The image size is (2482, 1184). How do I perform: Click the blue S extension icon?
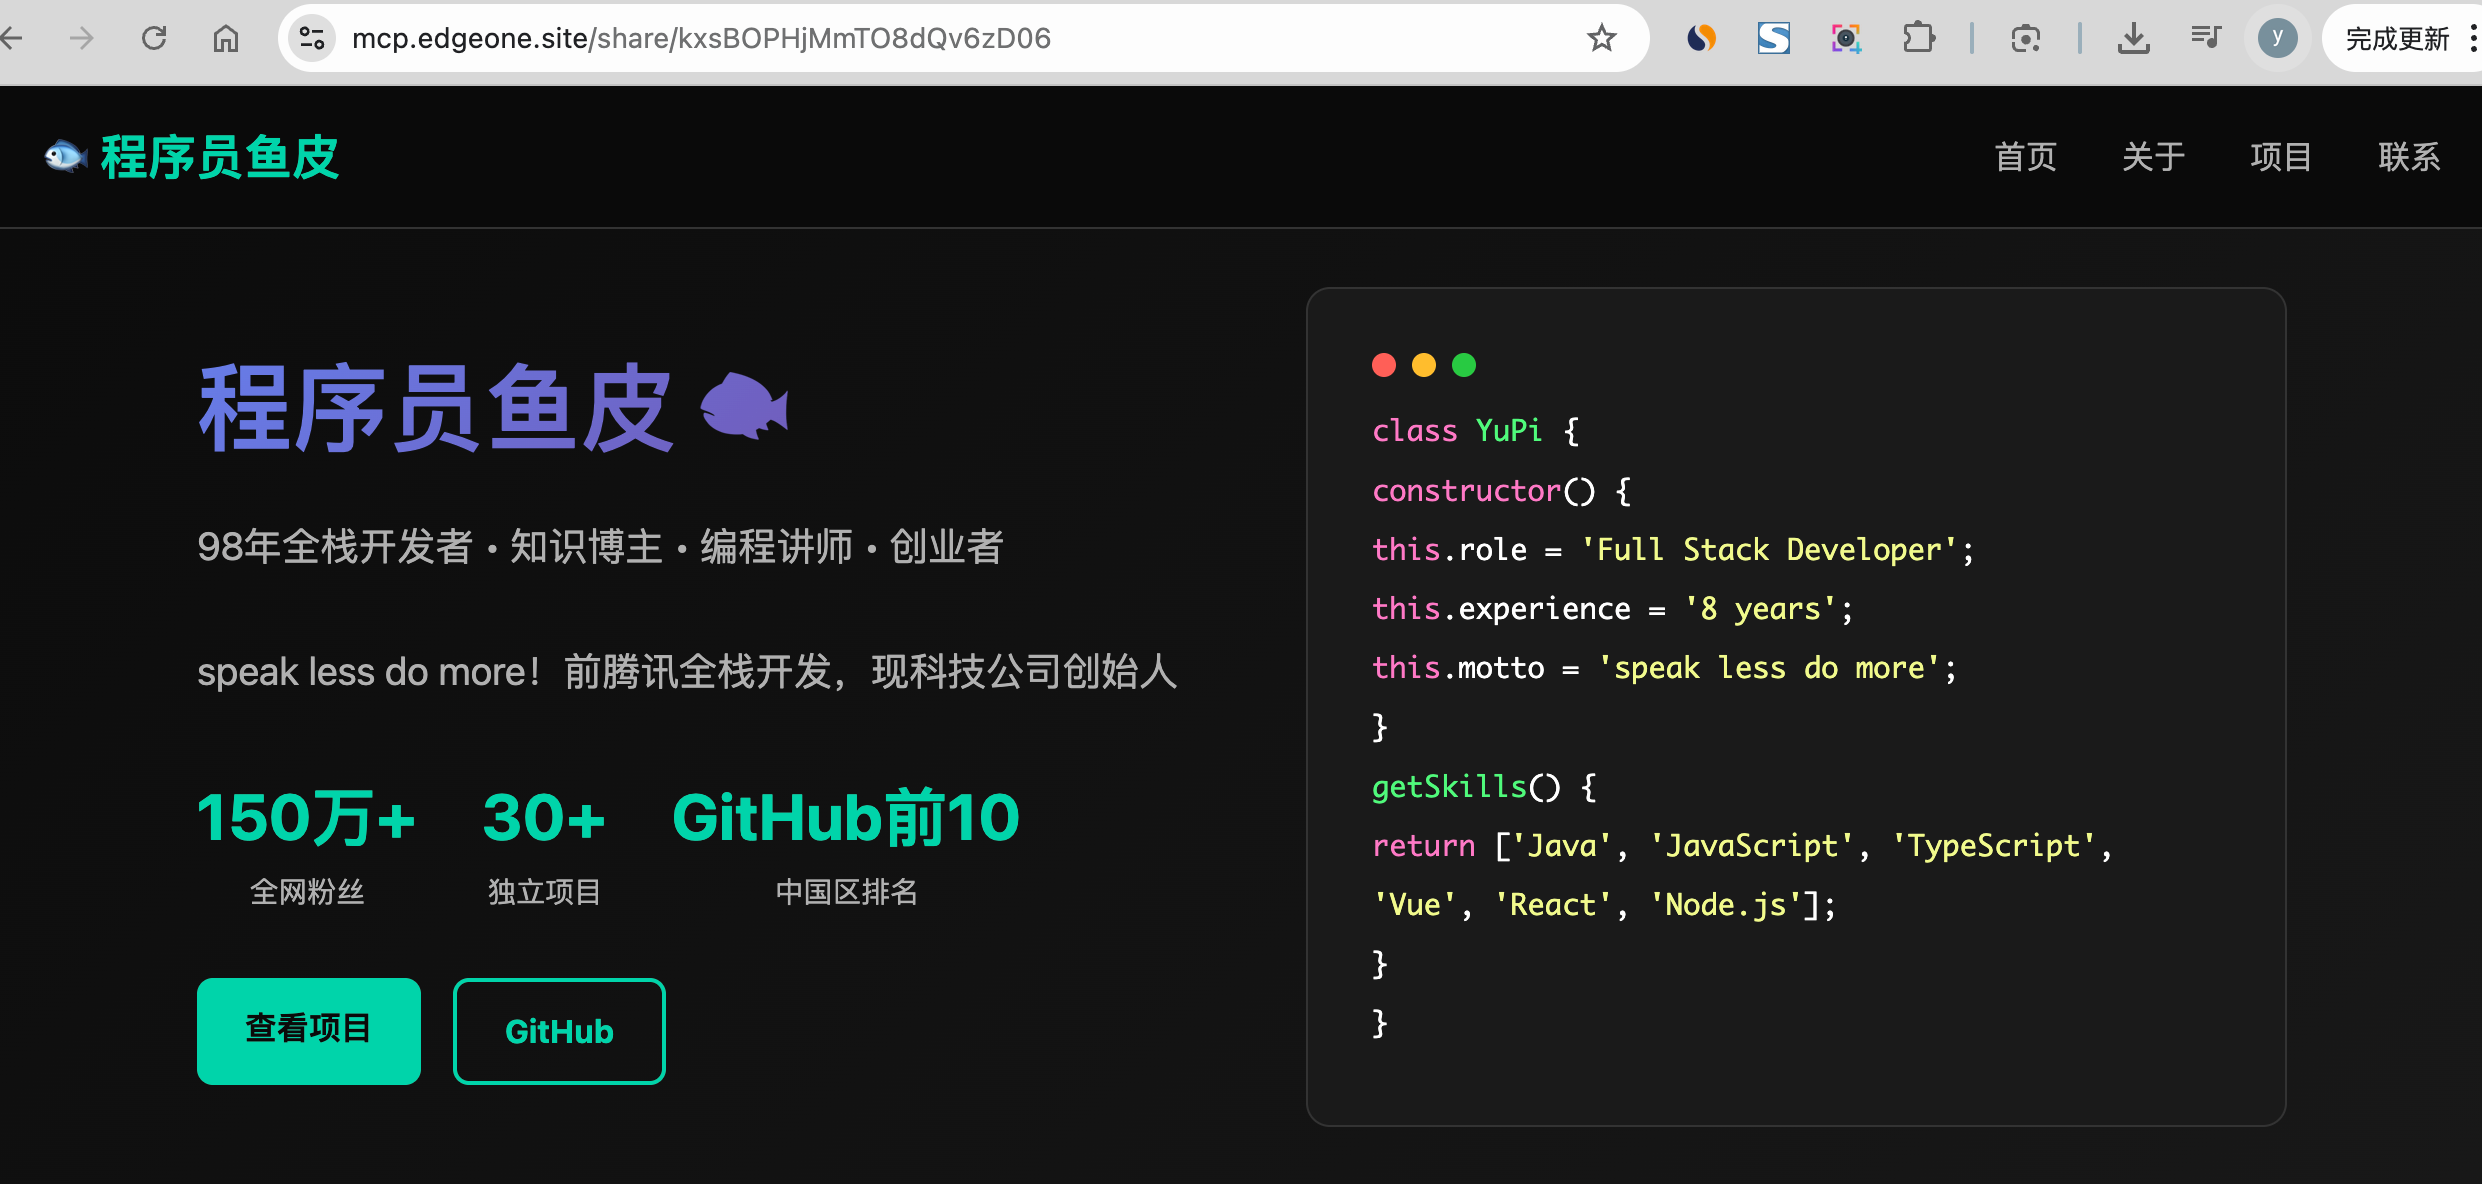[x=1773, y=38]
